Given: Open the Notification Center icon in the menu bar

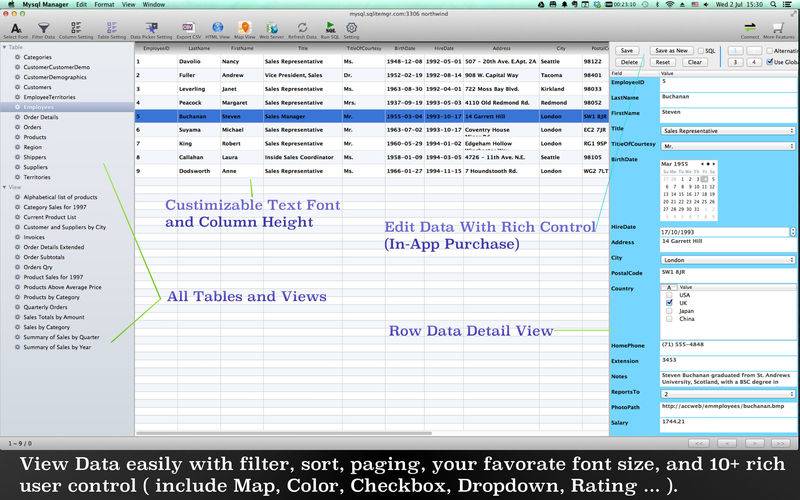Looking at the screenshot, I should click(x=789, y=5).
